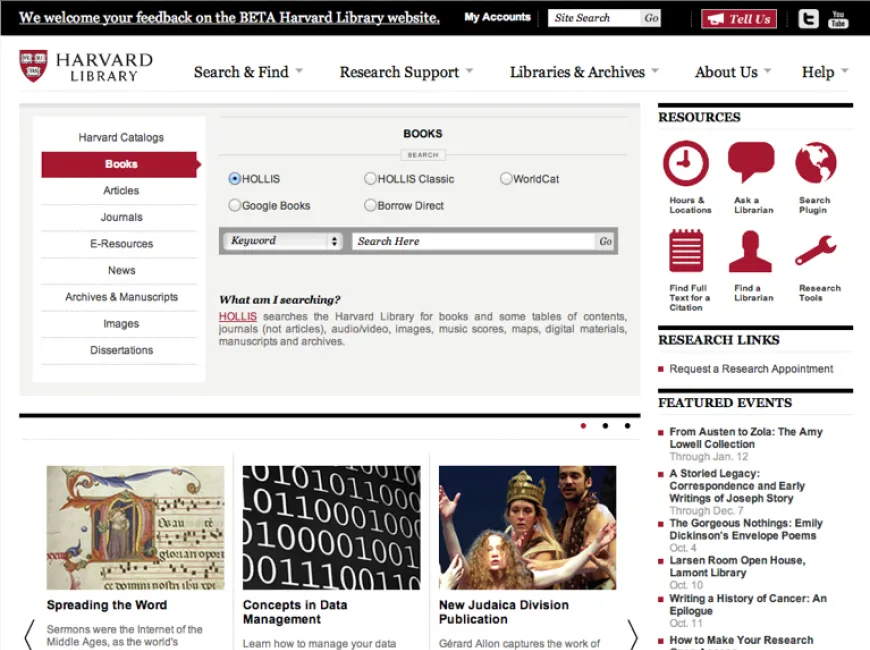870x650 pixels.
Task: Expand the Search & Find menu
Action: coord(248,72)
